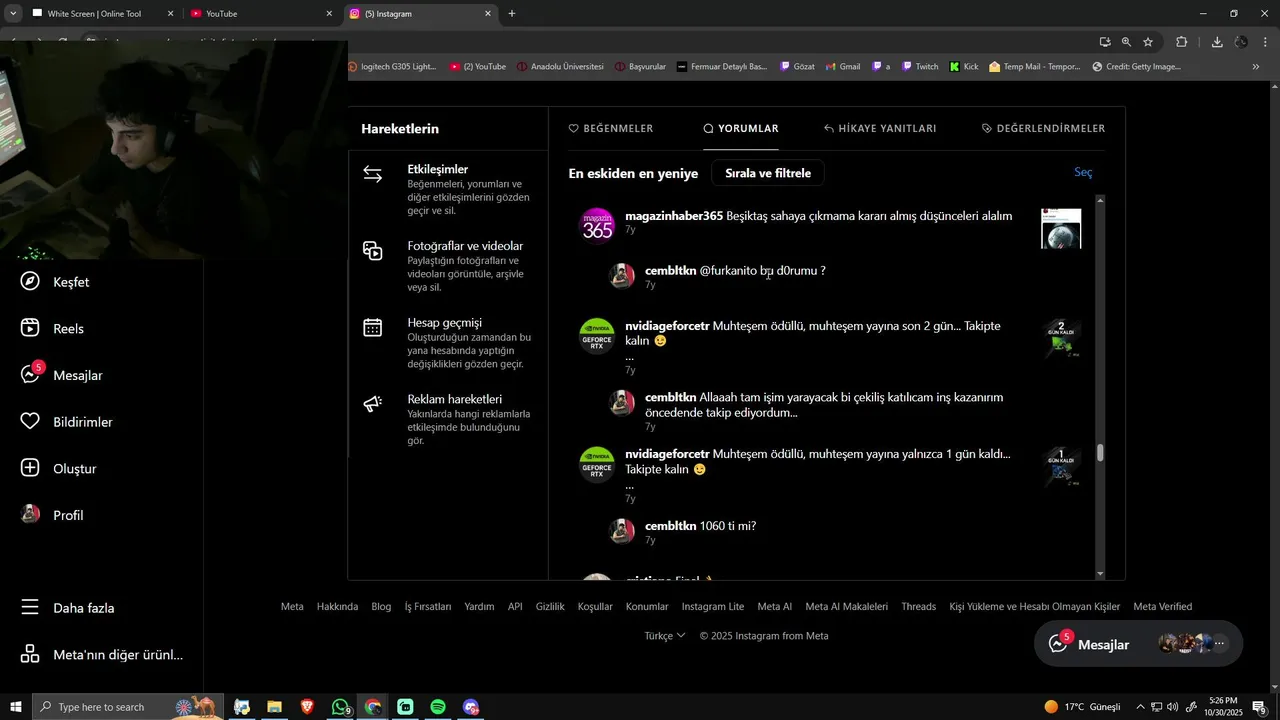Click nvidiageforcetr username on '1 gün kaldı' post
The height and width of the screenshot is (720, 1280).
[x=667, y=454]
